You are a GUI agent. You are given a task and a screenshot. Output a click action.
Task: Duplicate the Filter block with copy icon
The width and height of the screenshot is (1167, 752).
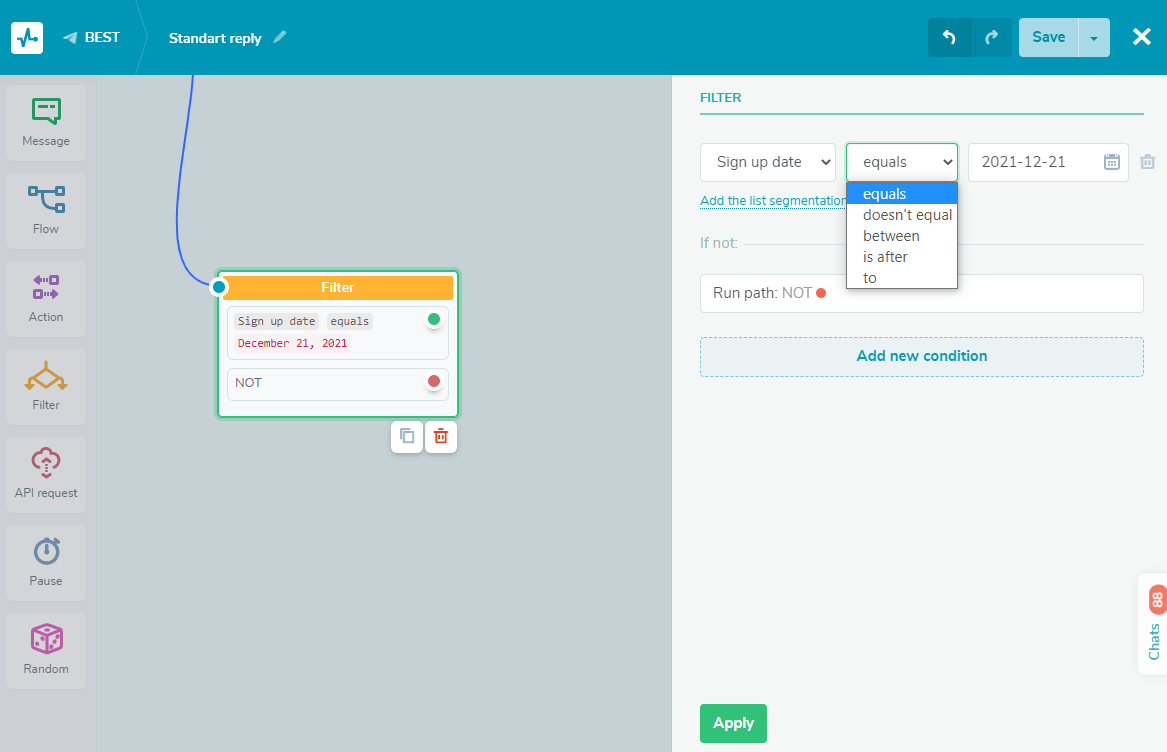click(407, 436)
